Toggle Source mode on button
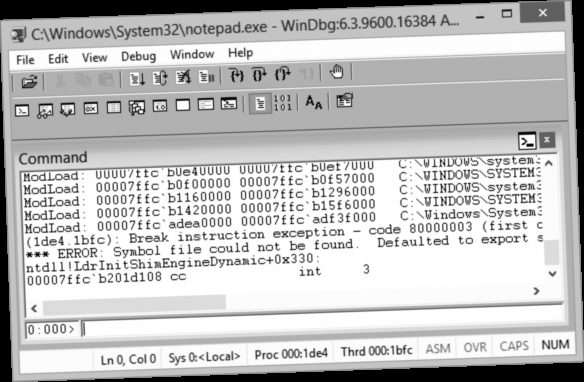This screenshot has height=382, width=584. coord(260,103)
